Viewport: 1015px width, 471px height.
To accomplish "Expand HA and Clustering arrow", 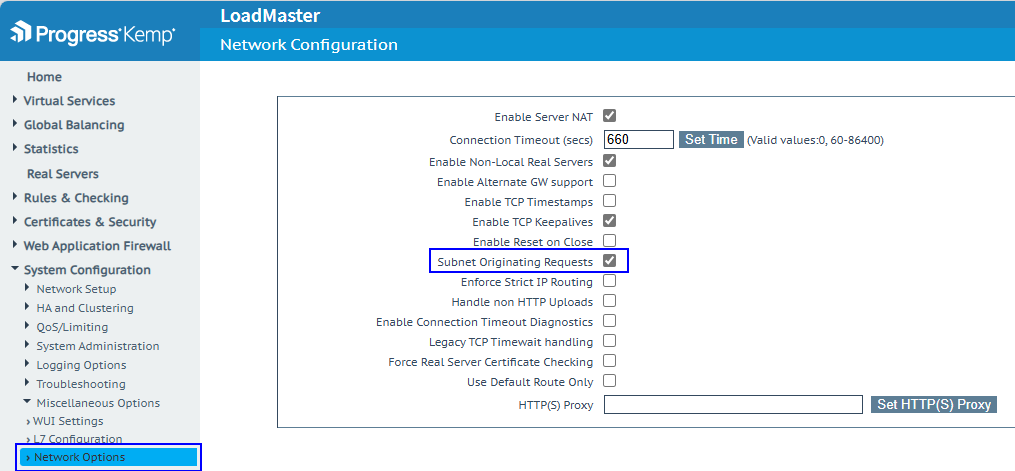I will click(27, 307).
